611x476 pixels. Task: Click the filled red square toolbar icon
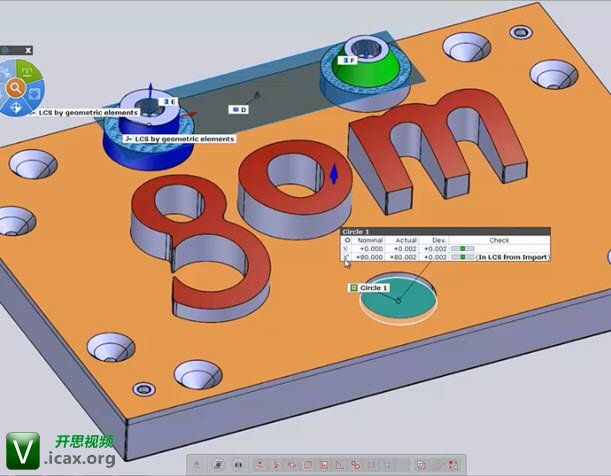point(324,465)
